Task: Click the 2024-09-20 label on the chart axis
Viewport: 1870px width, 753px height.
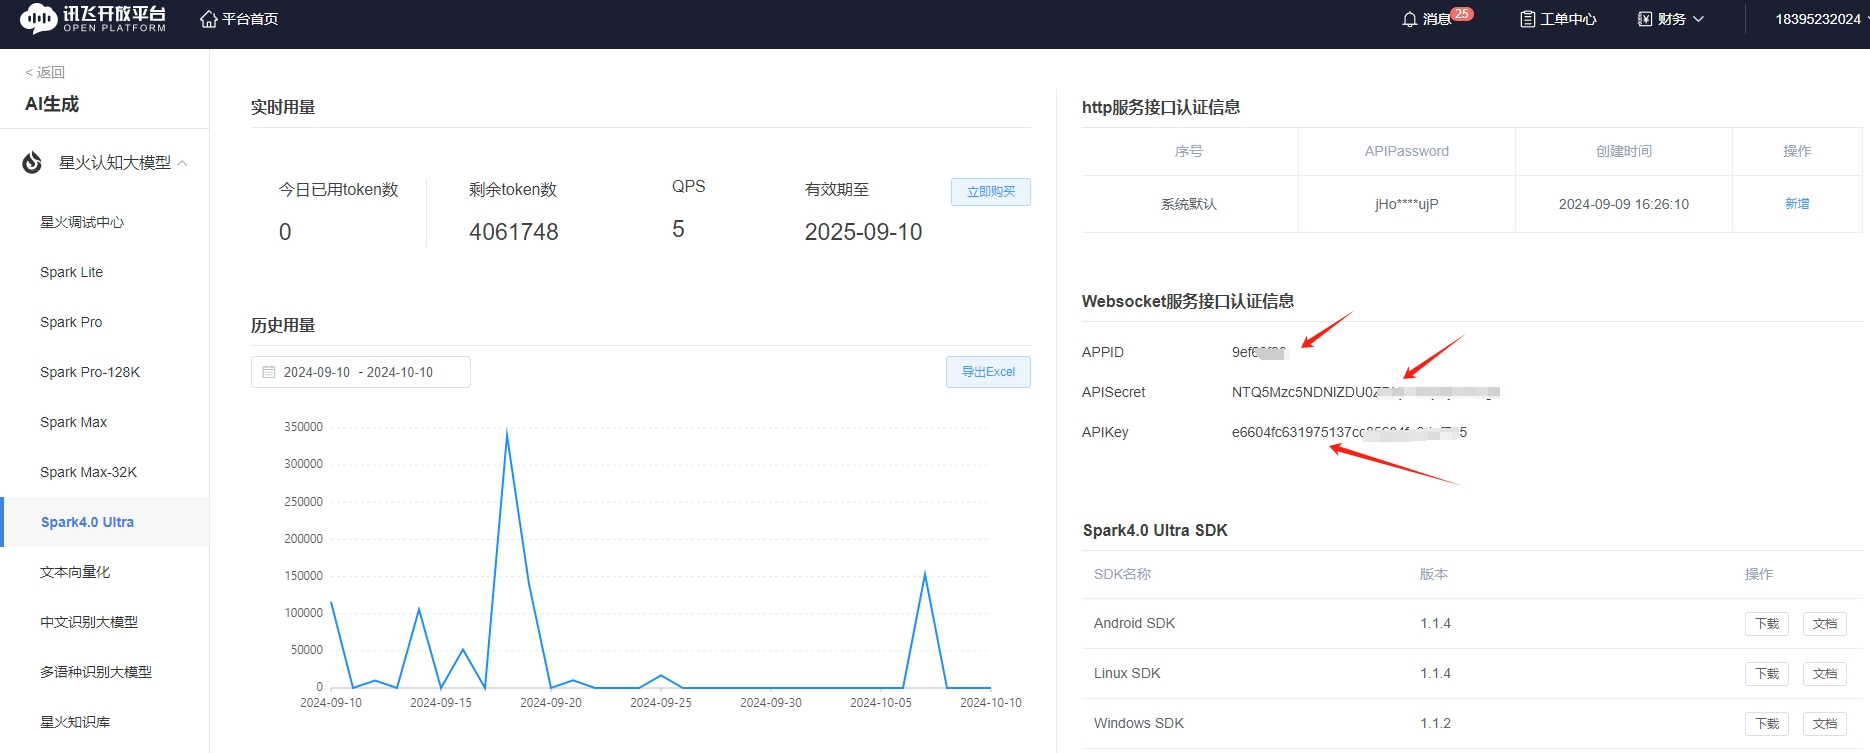Action: 551,703
